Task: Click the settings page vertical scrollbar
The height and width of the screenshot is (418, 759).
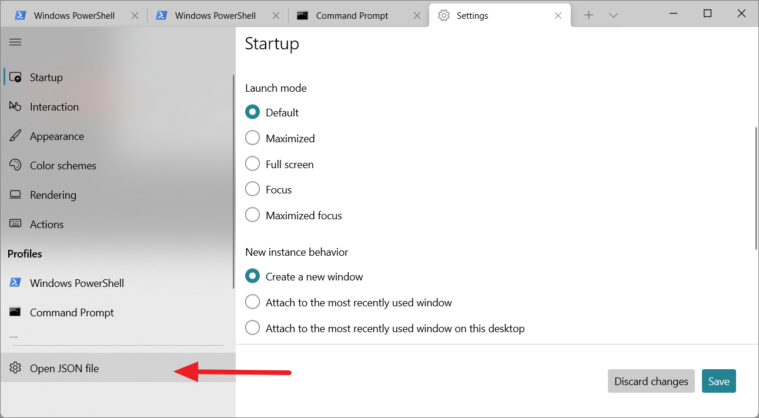Action: 755,190
